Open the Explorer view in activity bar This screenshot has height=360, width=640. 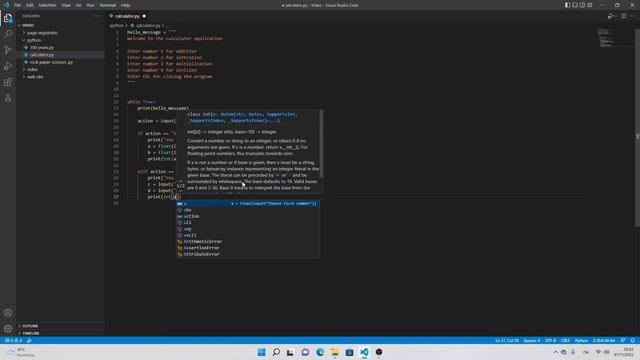[x=8, y=18]
